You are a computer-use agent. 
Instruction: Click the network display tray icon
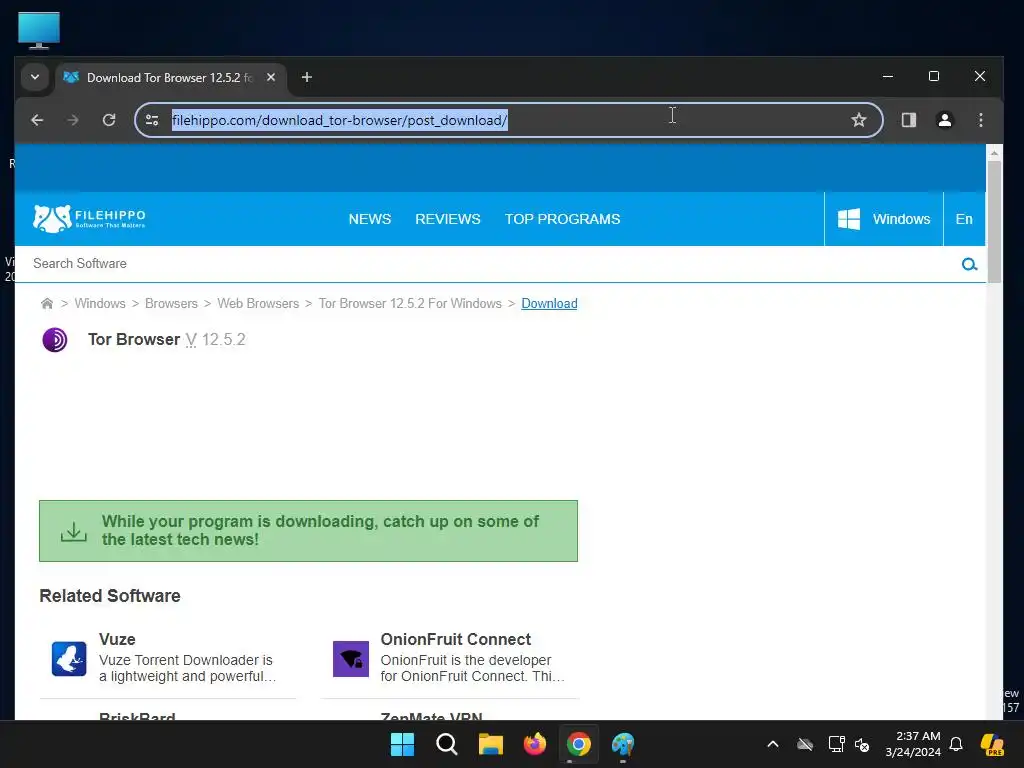[836, 744]
